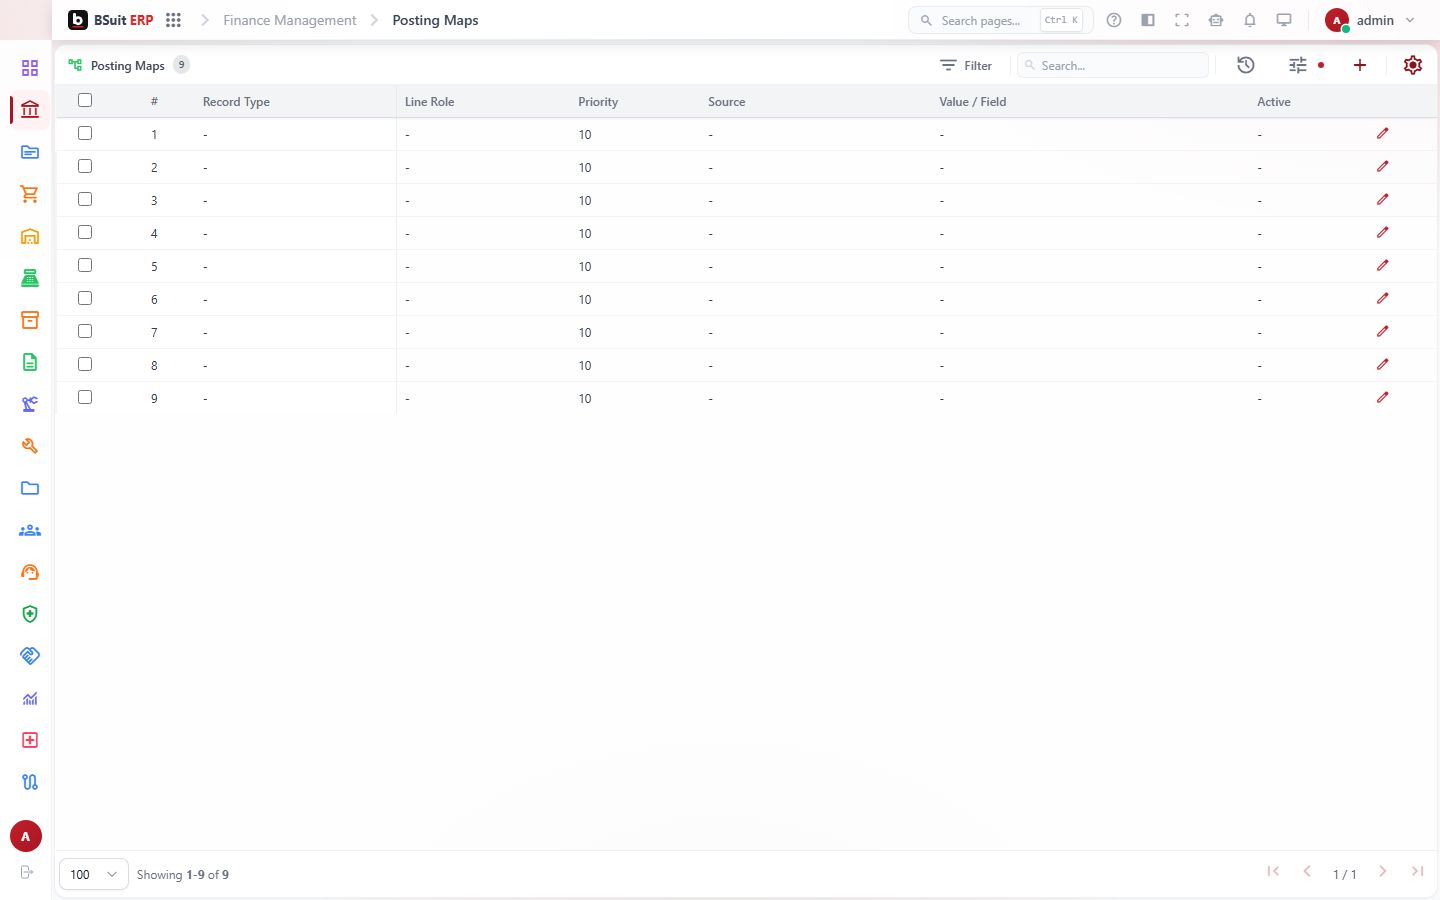Image resolution: width=1440 pixels, height=900 pixels.
Task: Go to Finance Management breadcrumb
Action: coord(290,20)
